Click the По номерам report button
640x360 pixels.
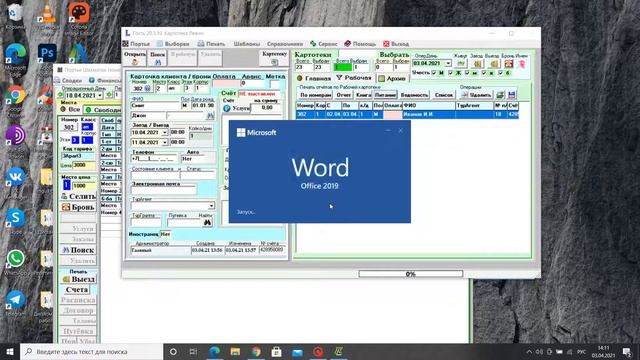tap(315, 95)
